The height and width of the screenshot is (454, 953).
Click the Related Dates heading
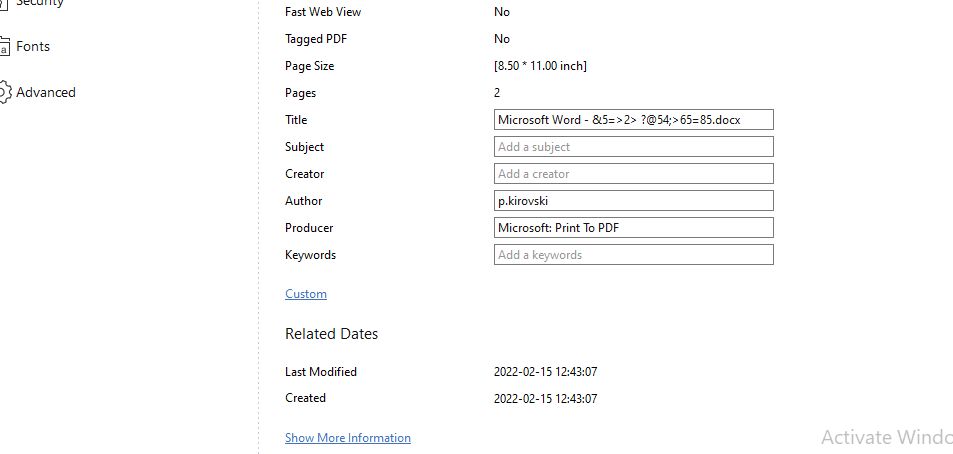click(332, 334)
